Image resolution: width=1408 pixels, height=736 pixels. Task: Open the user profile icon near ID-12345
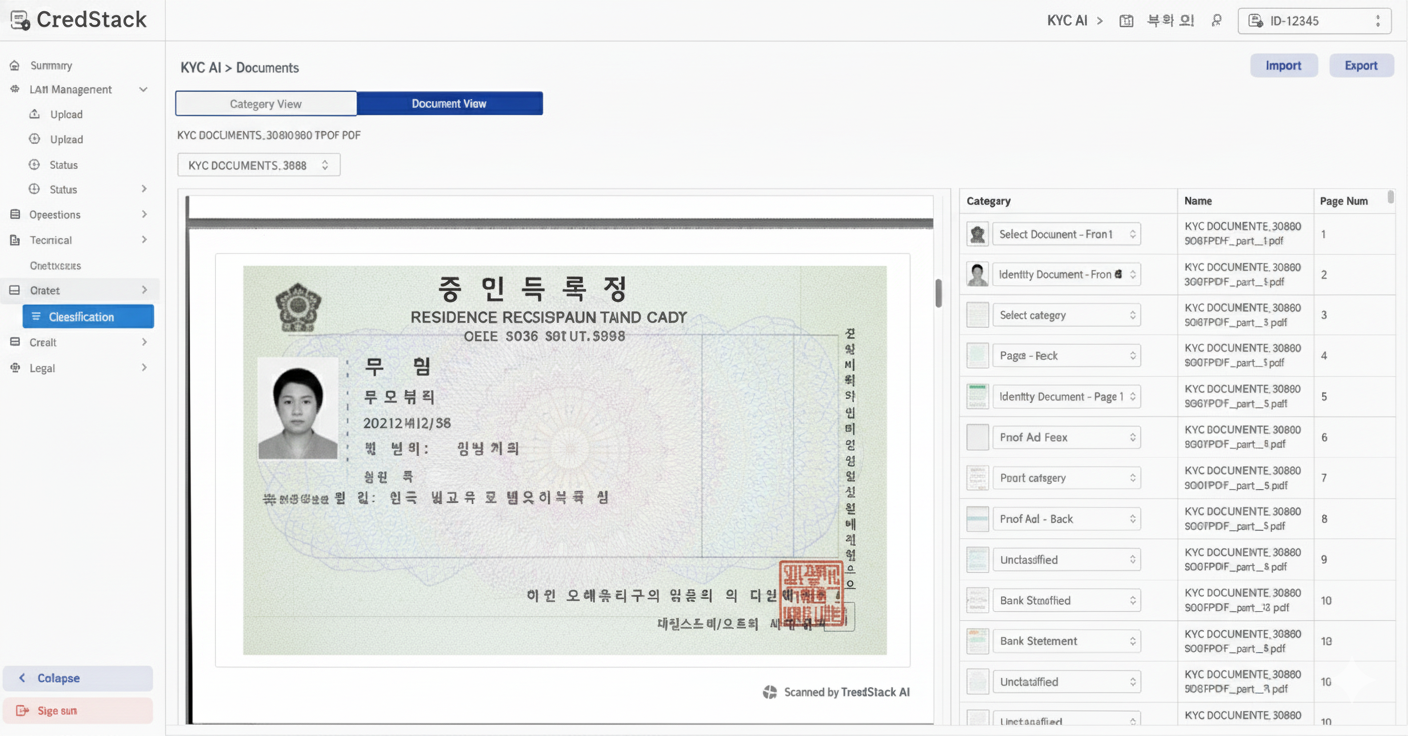tap(1216, 19)
